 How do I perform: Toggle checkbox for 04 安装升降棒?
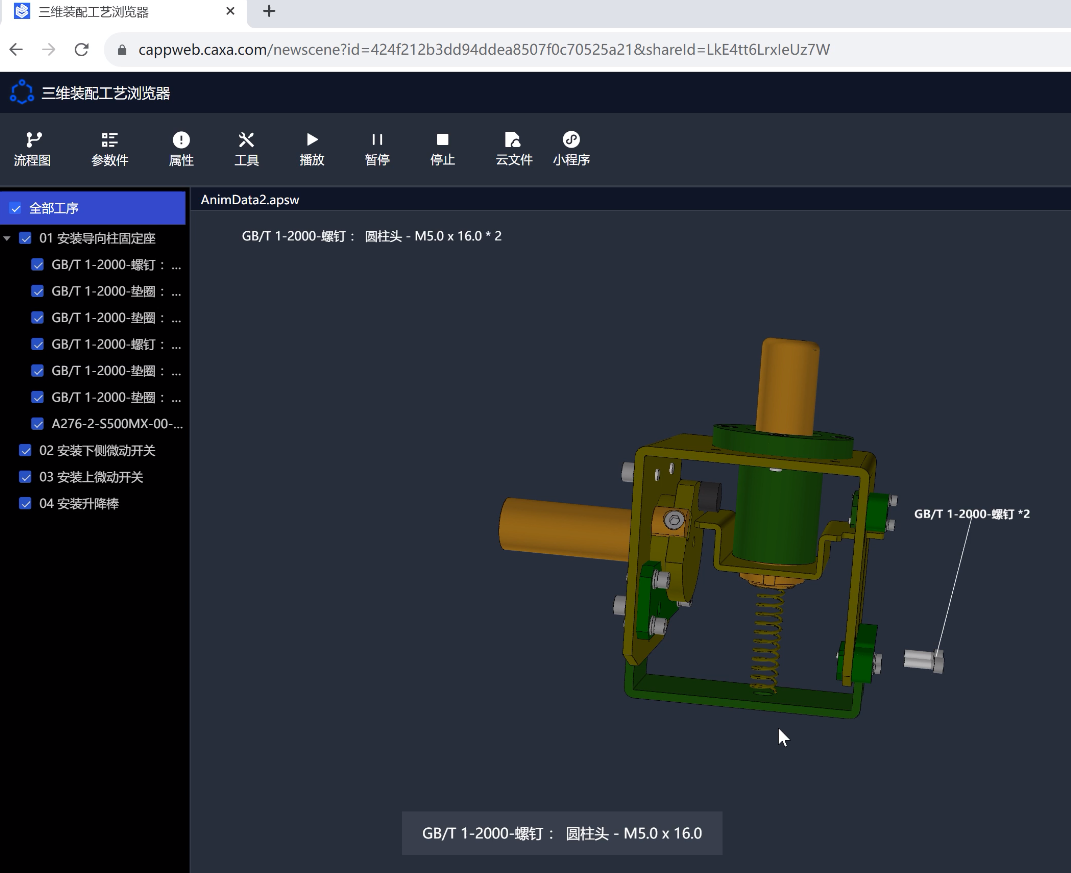[x=26, y=504]
